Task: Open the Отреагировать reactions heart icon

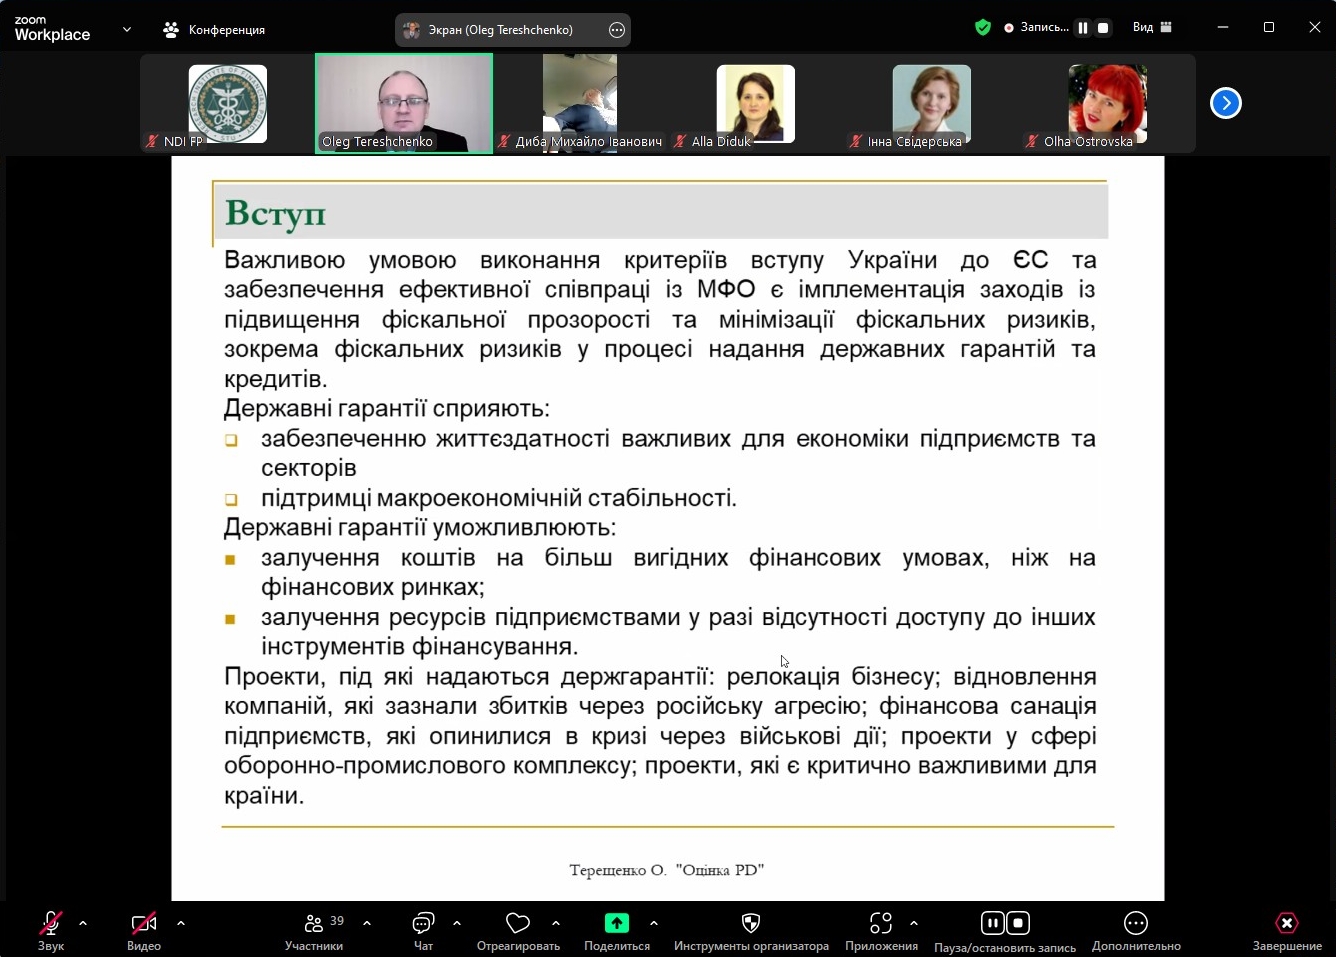Action: coord(518,923)
